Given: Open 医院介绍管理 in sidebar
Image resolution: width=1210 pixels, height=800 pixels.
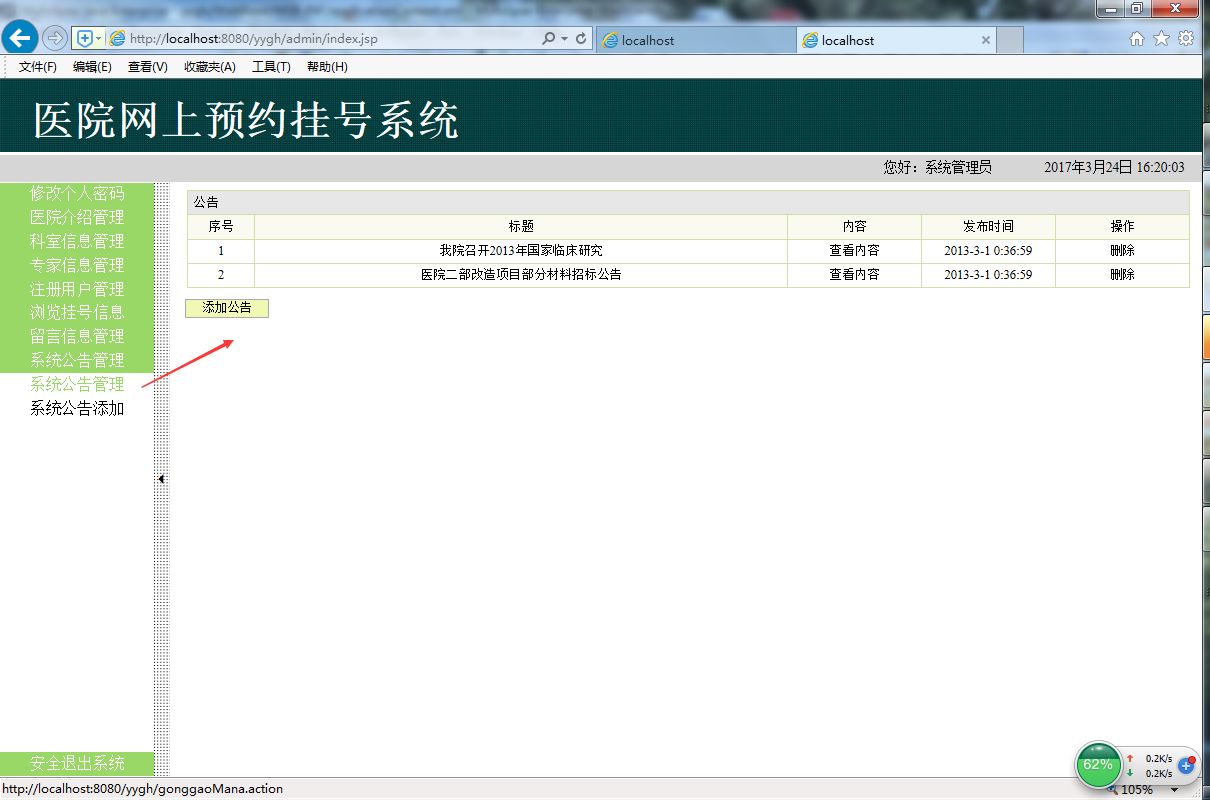Looking at the screenshot, I should (x=77, y=217).
